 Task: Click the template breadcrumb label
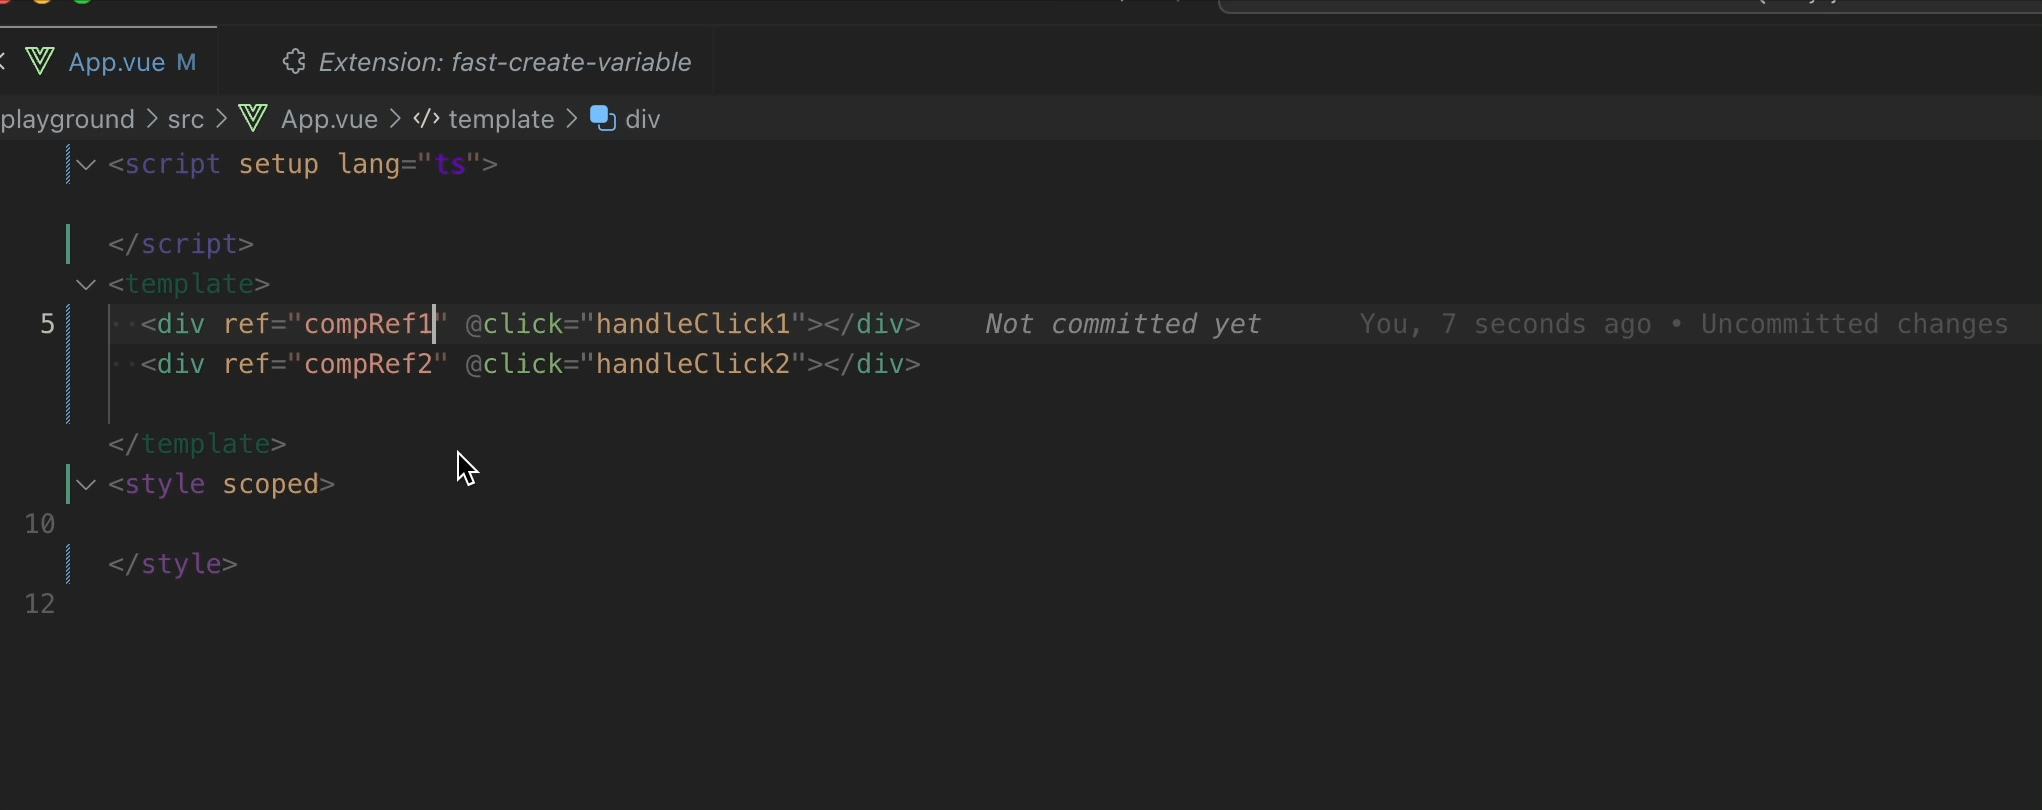[x=501, y=119]
